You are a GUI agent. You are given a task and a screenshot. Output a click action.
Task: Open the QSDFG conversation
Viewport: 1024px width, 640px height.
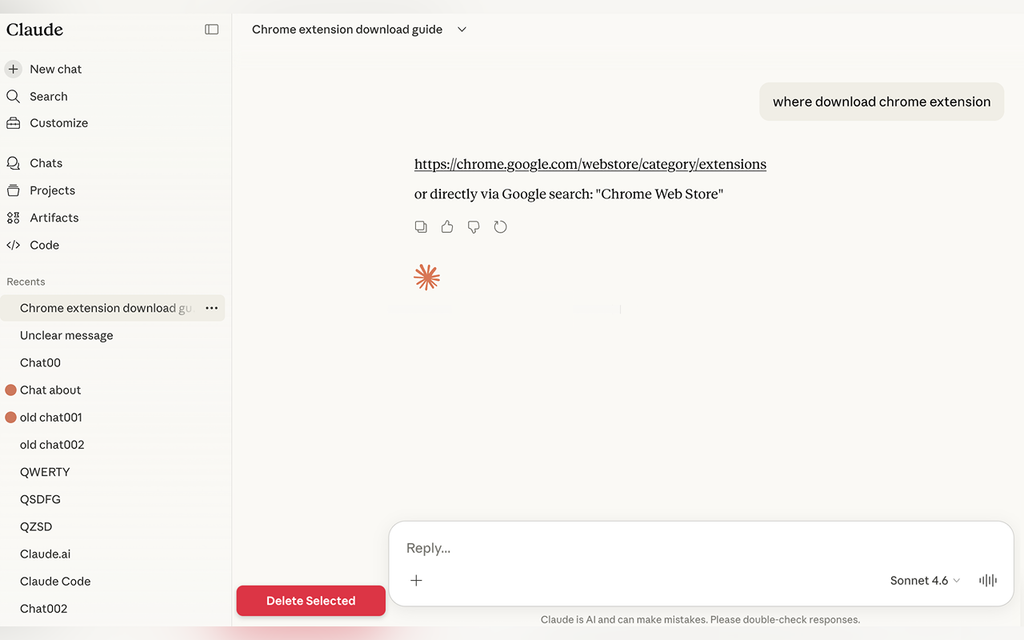click(40, 500)
